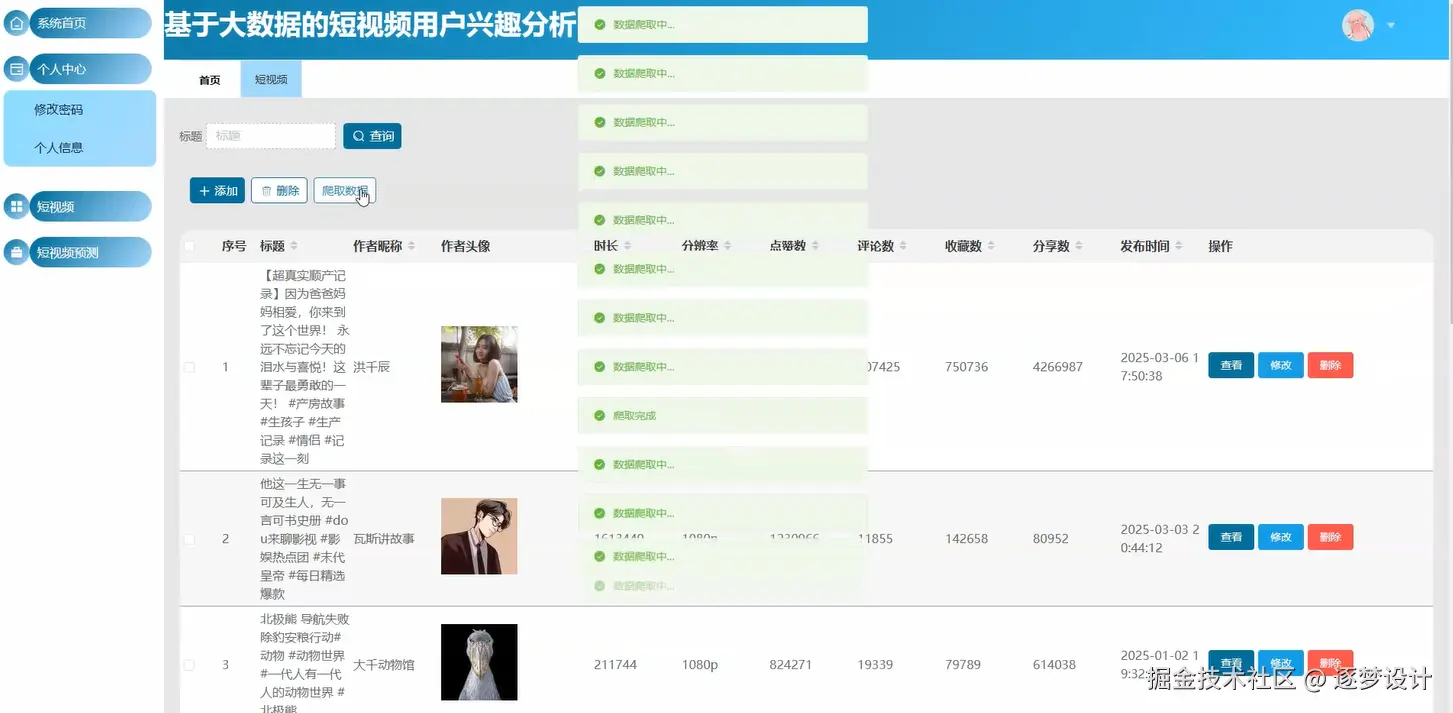Screen dimensions: 1453x713
Task: Click the 瓦斯讲故事 author avatar thumbnail
Action: [479, 536]
